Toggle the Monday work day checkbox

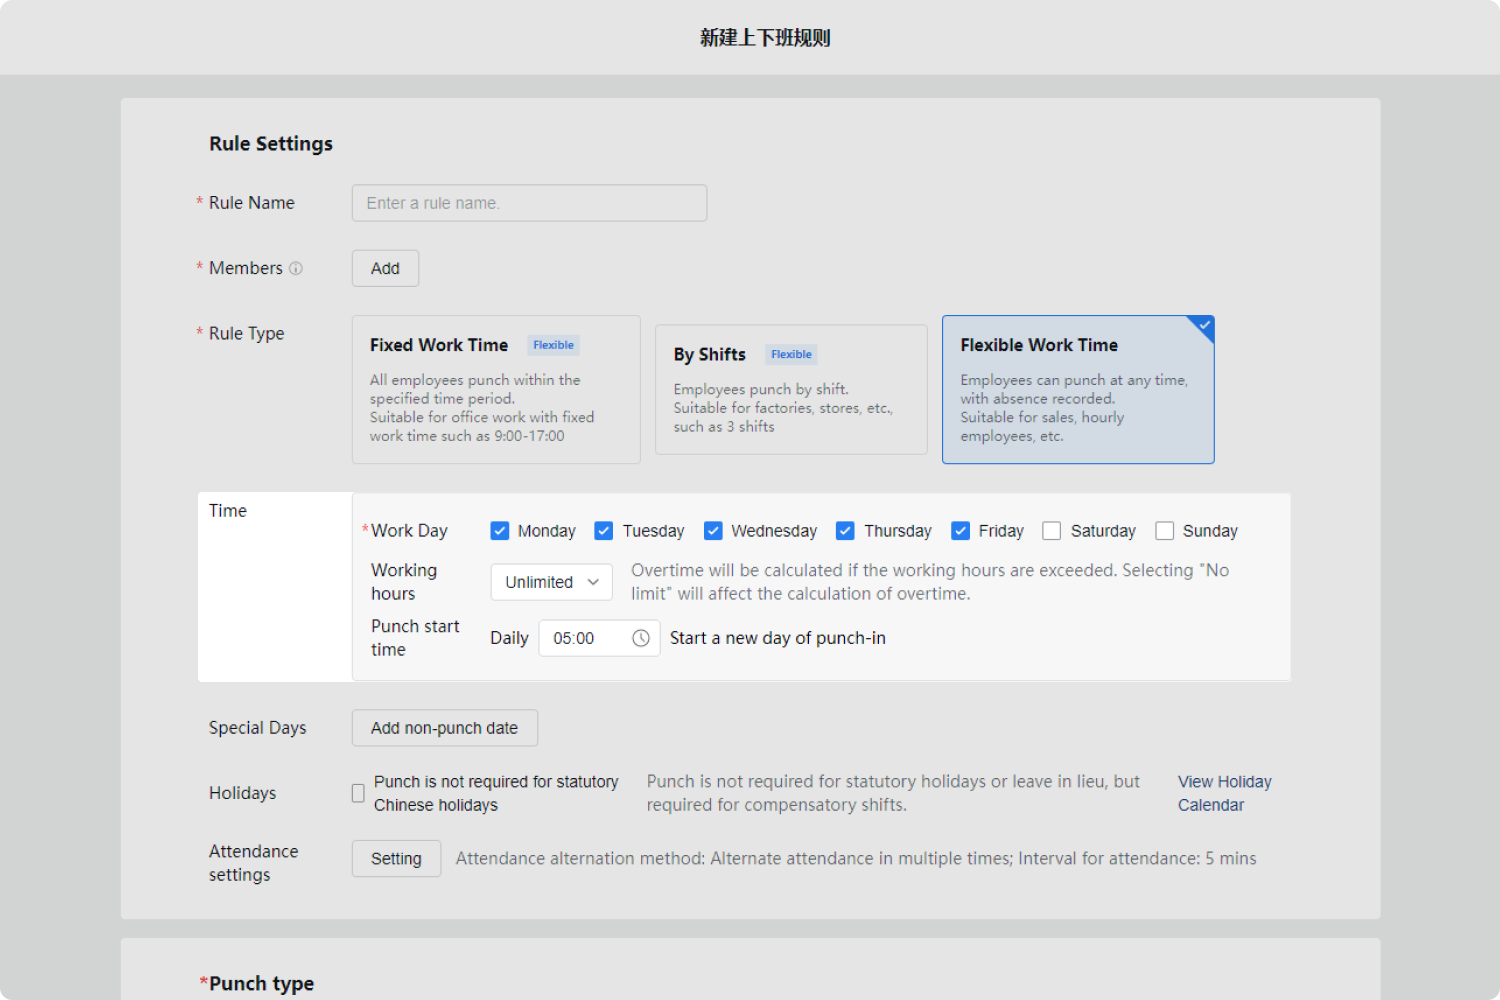point(500,531)
